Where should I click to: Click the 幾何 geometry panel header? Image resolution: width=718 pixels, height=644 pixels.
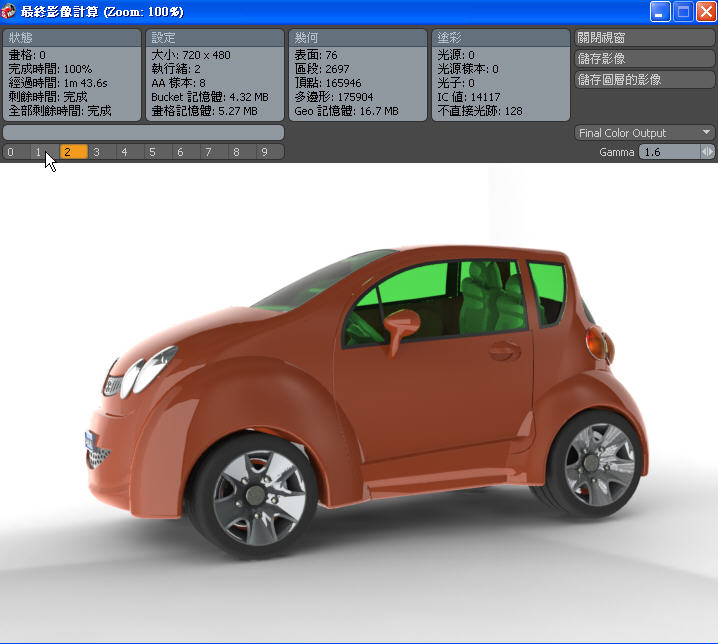(358, 38)
